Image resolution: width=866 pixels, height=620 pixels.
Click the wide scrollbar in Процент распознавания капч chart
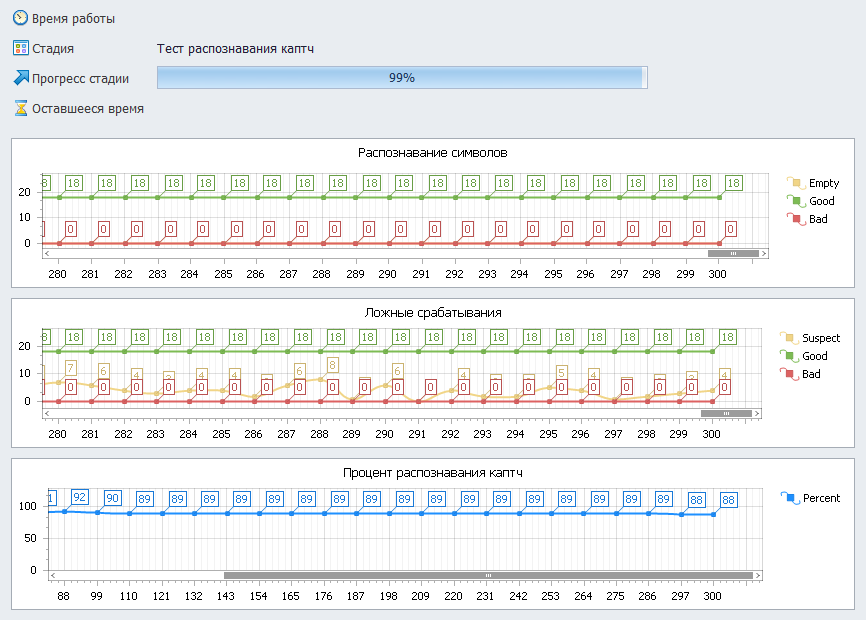[x=488, y=575]
